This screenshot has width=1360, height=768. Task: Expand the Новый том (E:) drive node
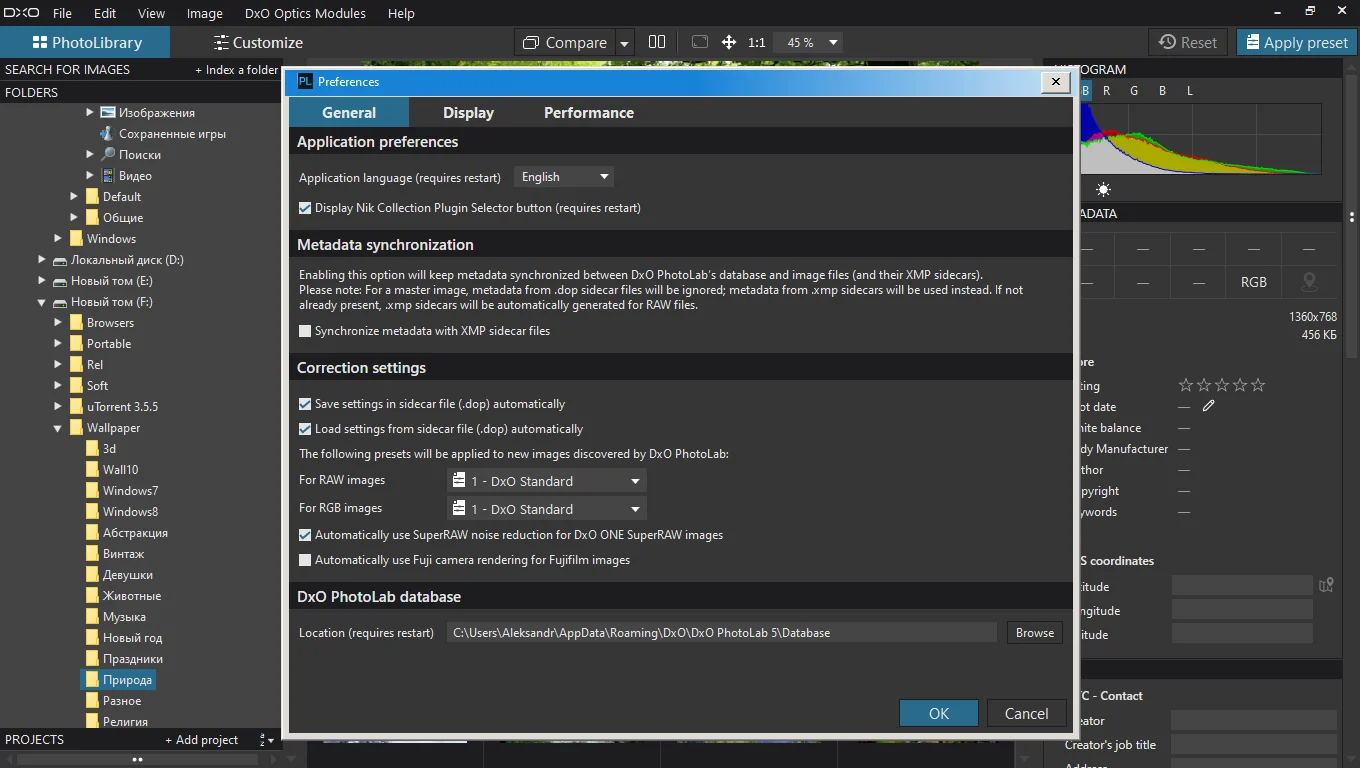[x=42, y=281]
